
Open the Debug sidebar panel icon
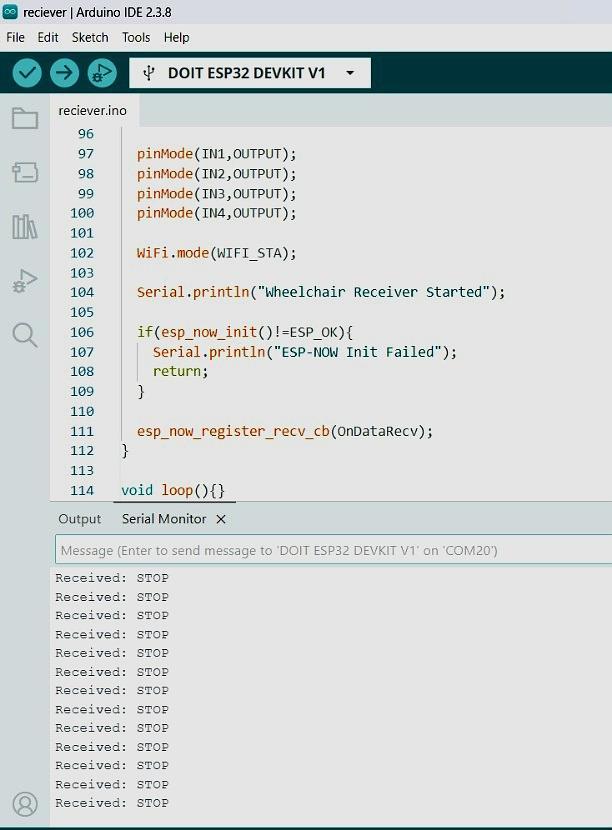pos(25,281)
